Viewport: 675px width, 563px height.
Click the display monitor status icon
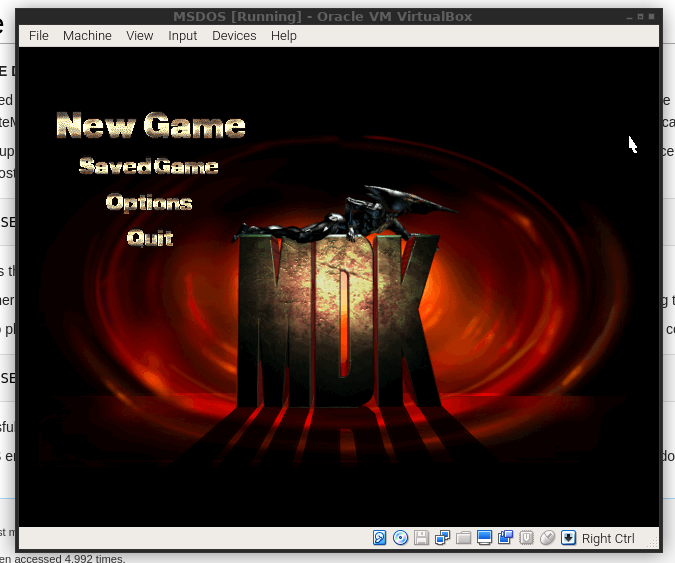[484, 538]
